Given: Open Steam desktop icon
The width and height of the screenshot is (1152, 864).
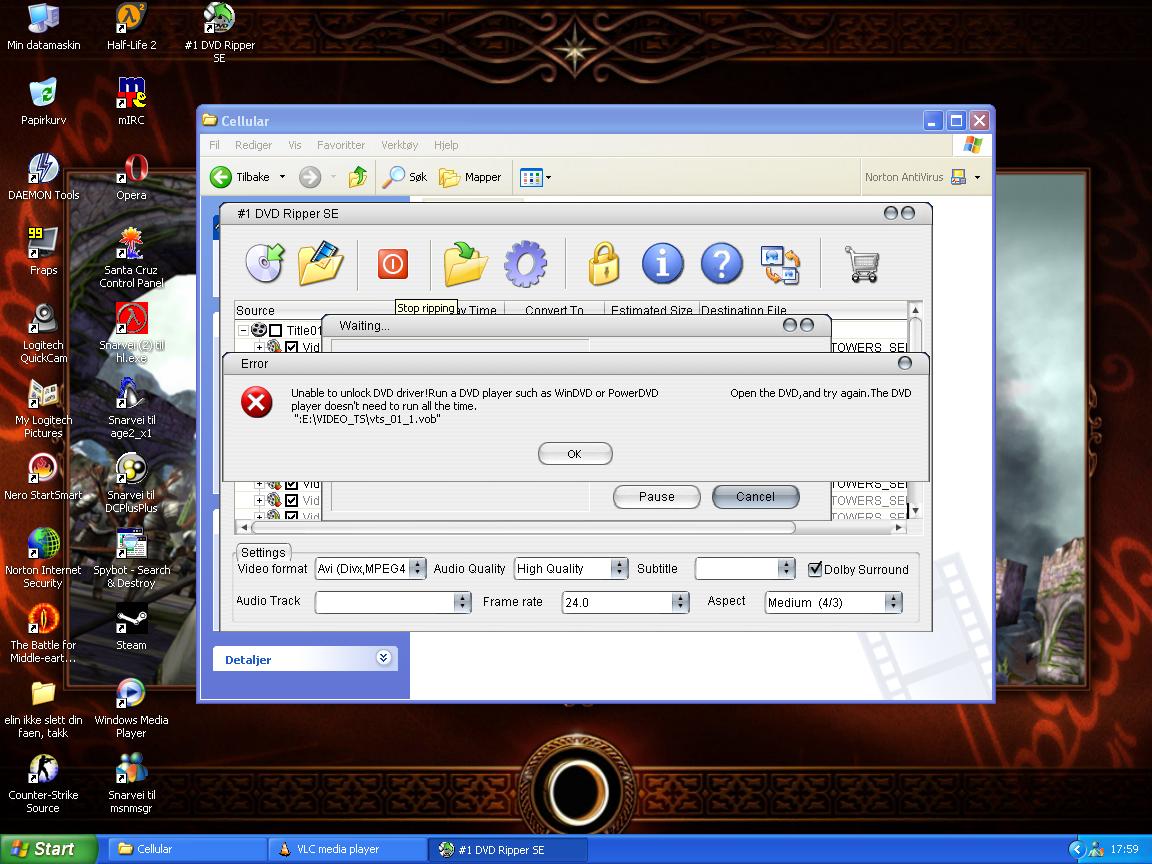Looking at the screenshot, I should (x=132, y=626).
